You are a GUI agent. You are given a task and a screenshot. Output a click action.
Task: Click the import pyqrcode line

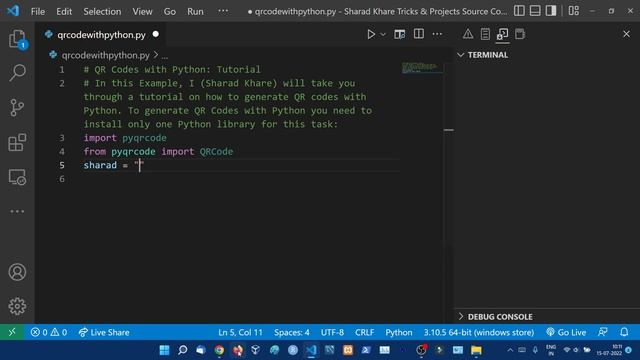125,138
